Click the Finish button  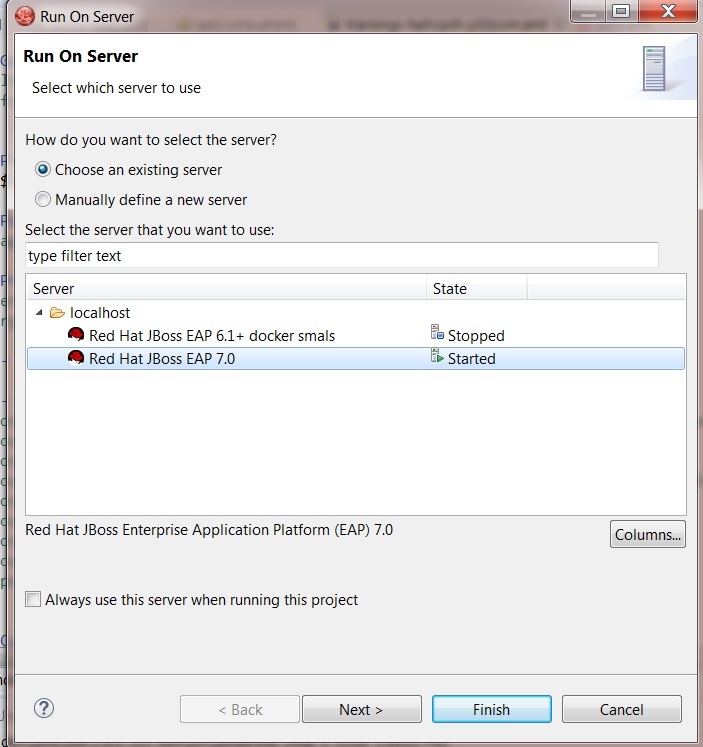click(492, 709)
